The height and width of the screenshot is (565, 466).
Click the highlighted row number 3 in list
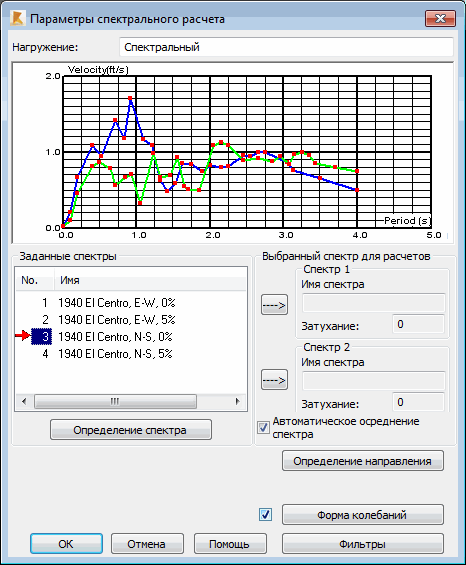point(41,337)
